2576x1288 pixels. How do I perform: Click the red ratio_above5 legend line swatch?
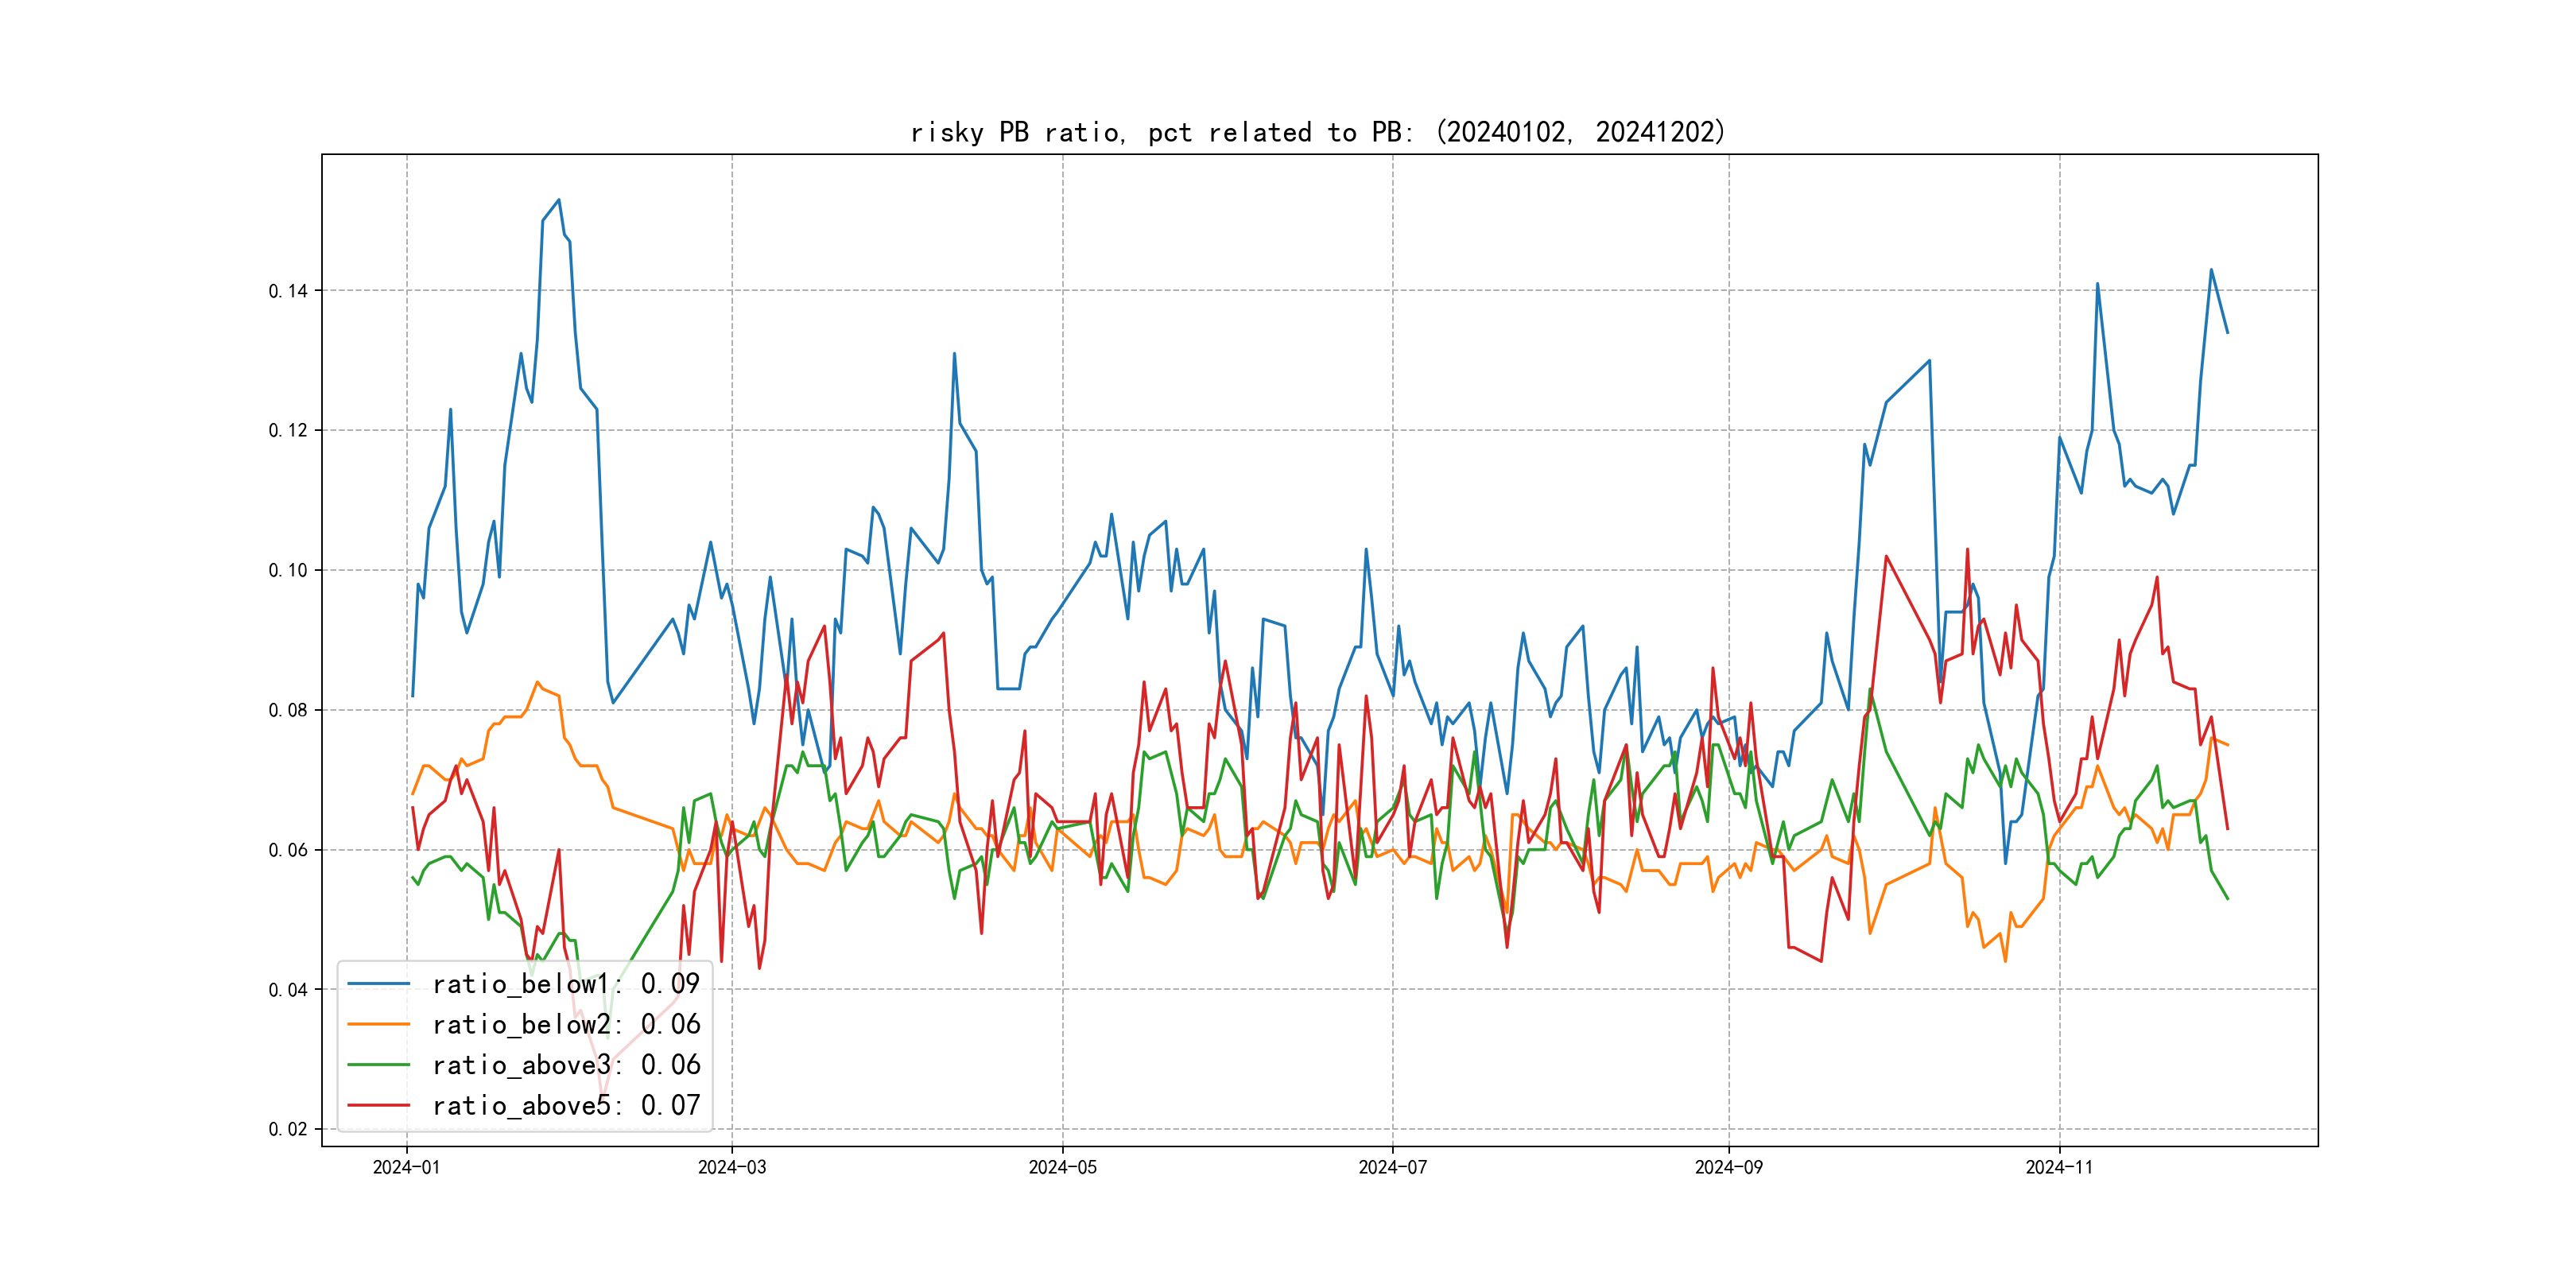(x=378, y=1105)
